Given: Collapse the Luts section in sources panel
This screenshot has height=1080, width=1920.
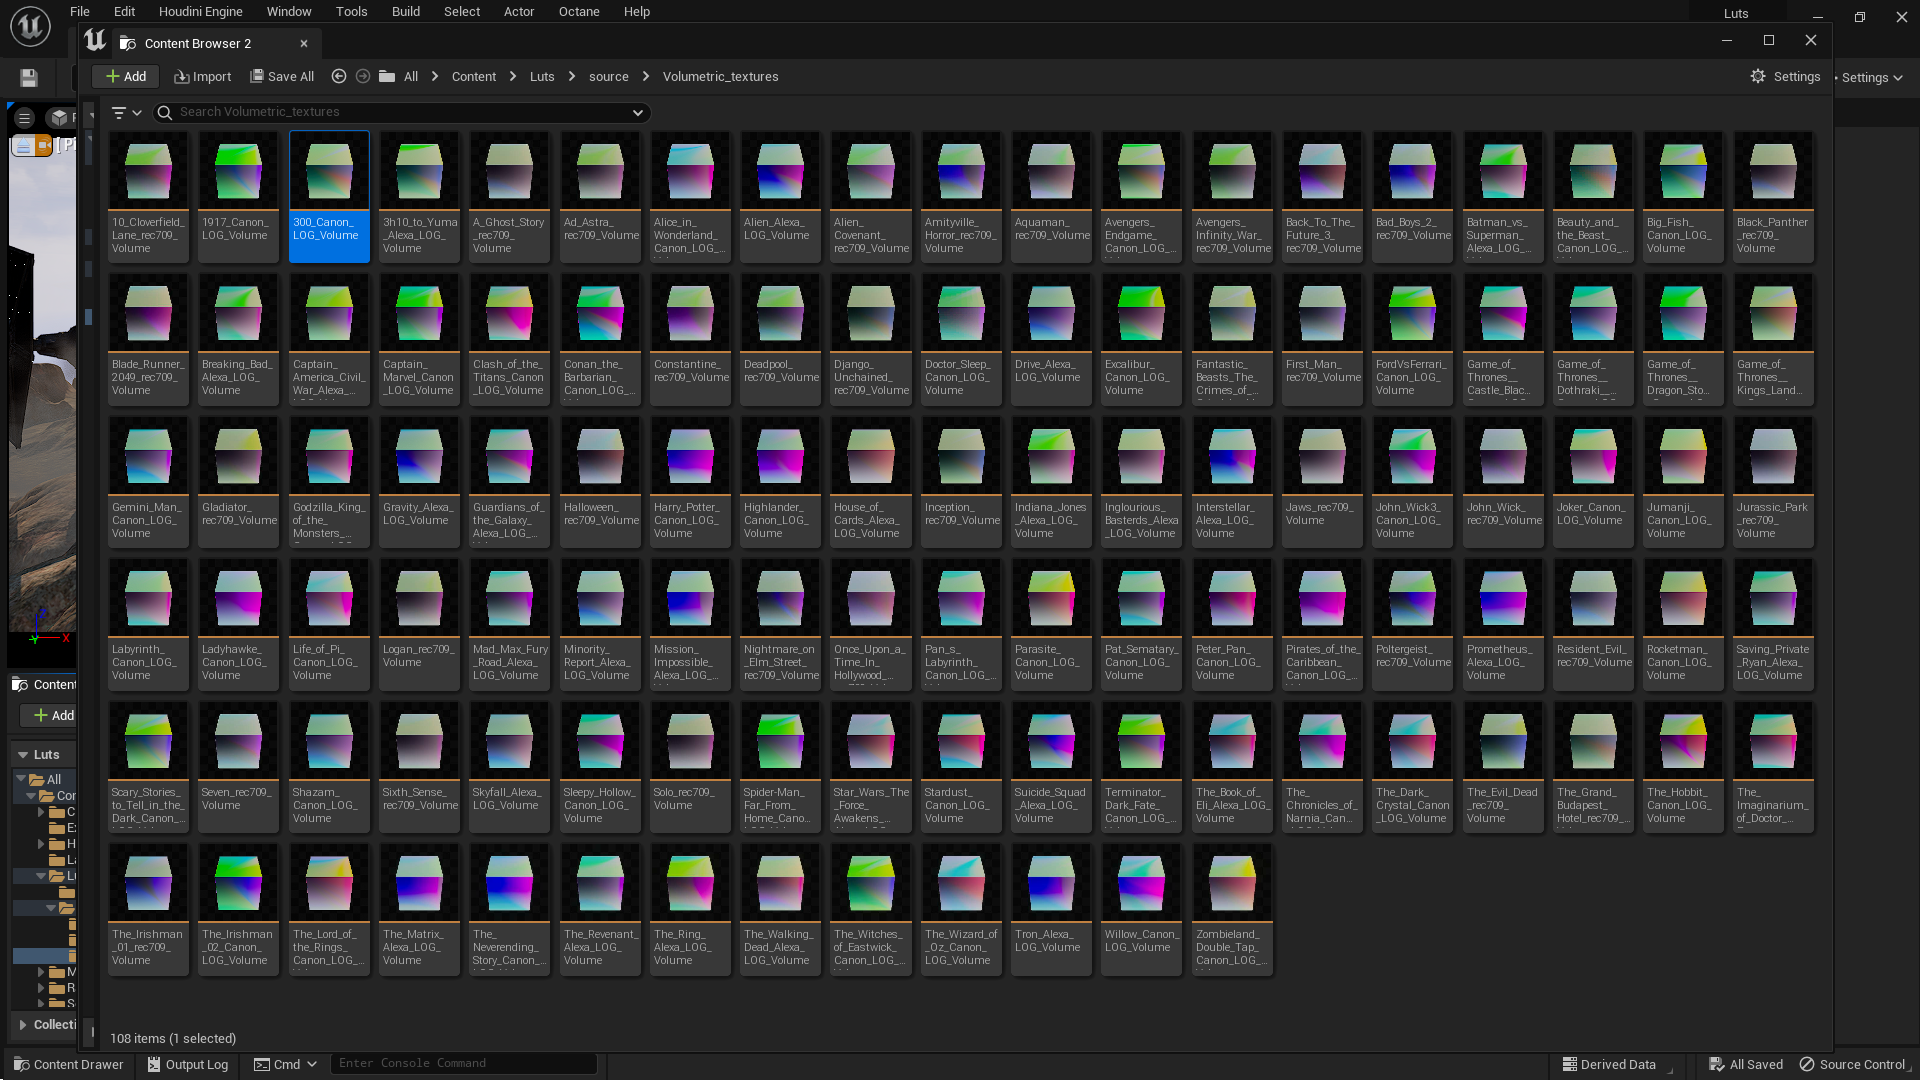Looking at the screenshot, I should [22, 755].
